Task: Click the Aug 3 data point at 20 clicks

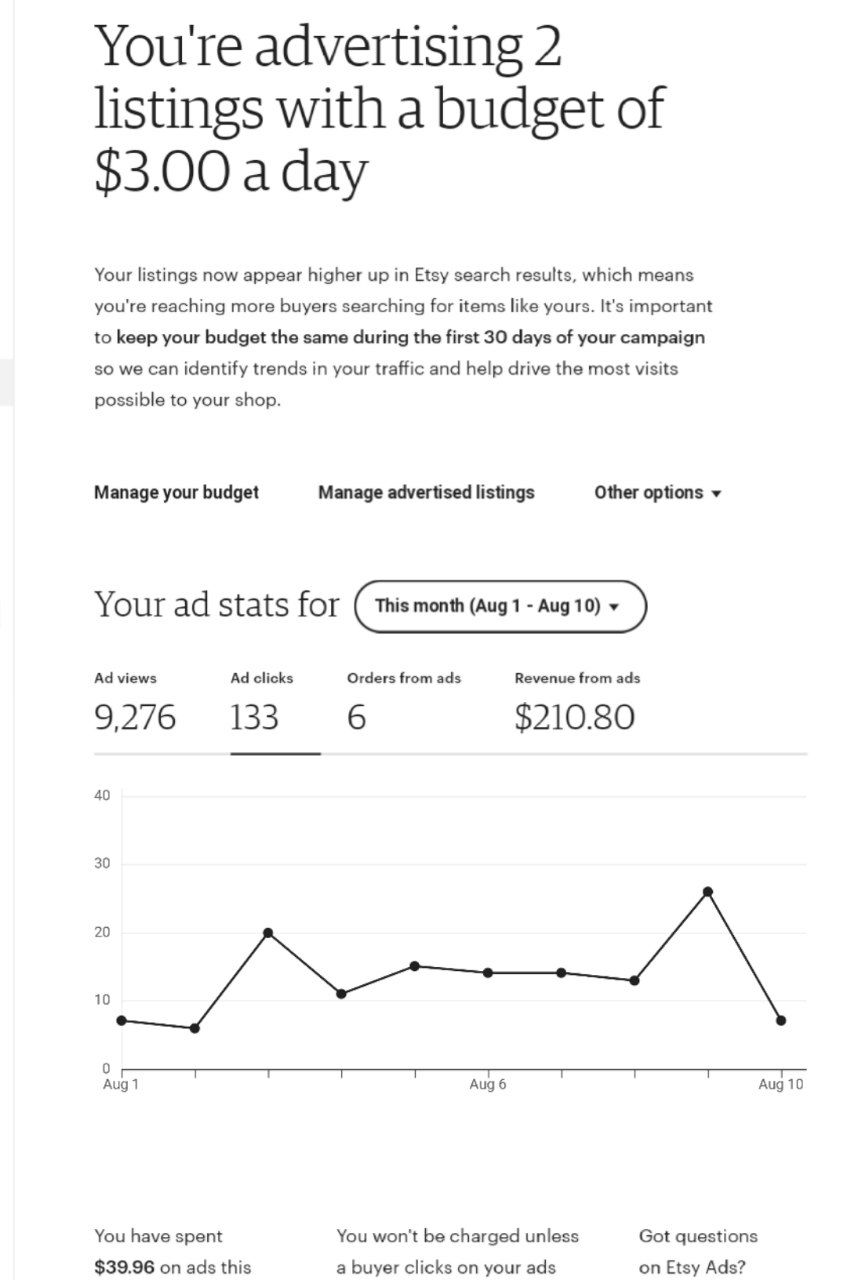Action: point(268,933)
